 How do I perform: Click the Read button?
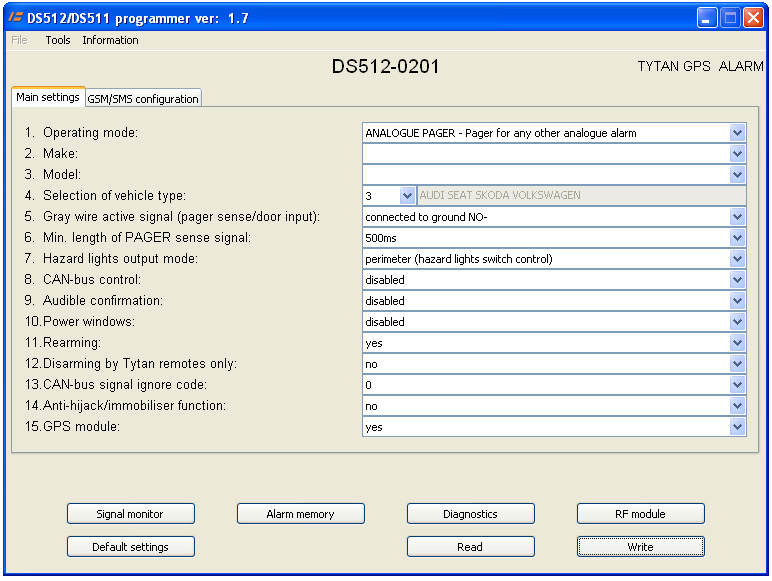pyautogui.click(x=470, y=547)
